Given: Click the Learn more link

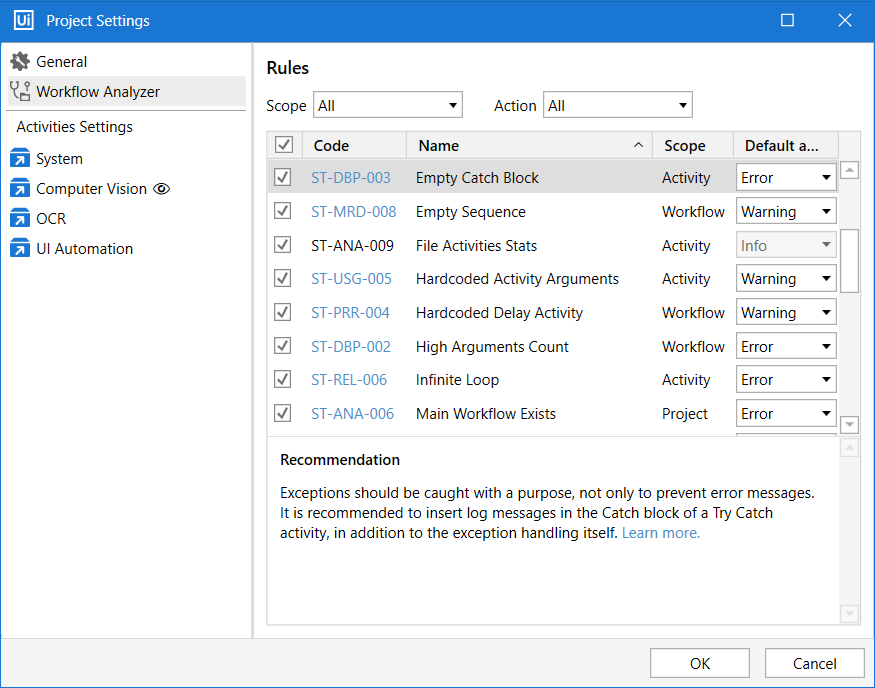Looking at the screenshot, I should (x=660, y=533).
